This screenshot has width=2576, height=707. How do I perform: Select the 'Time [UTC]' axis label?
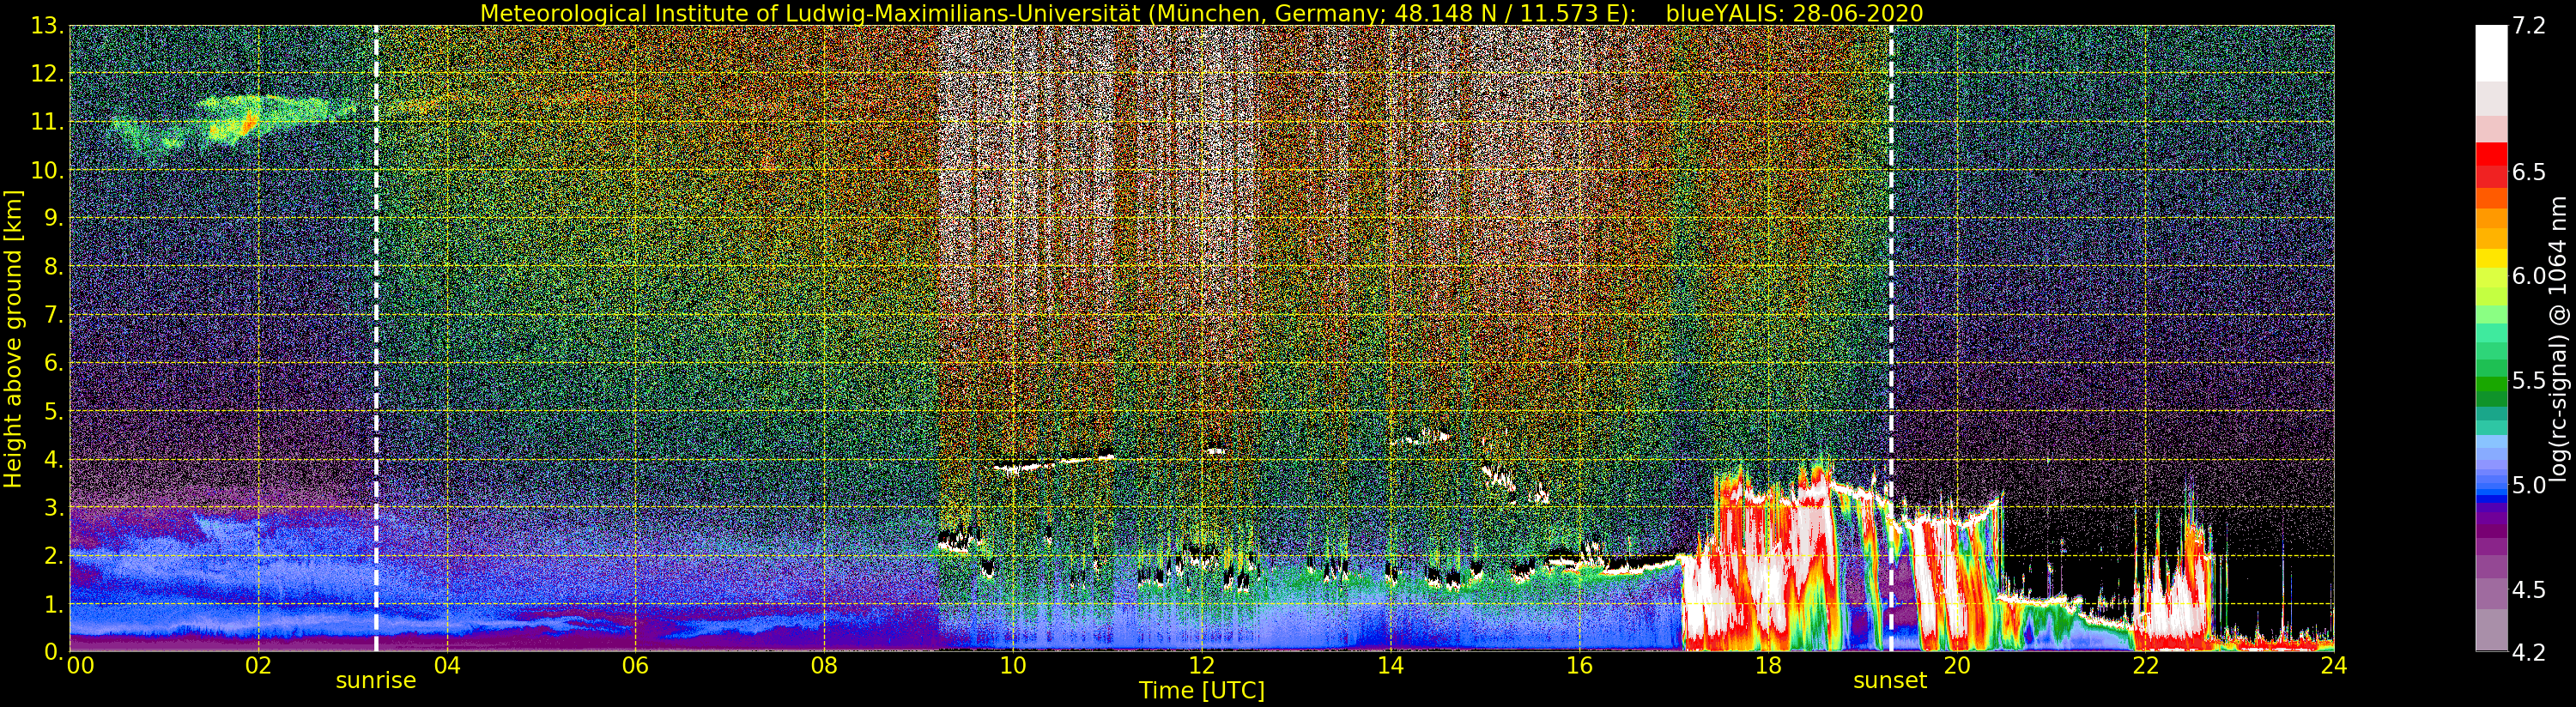(1201, 690)
